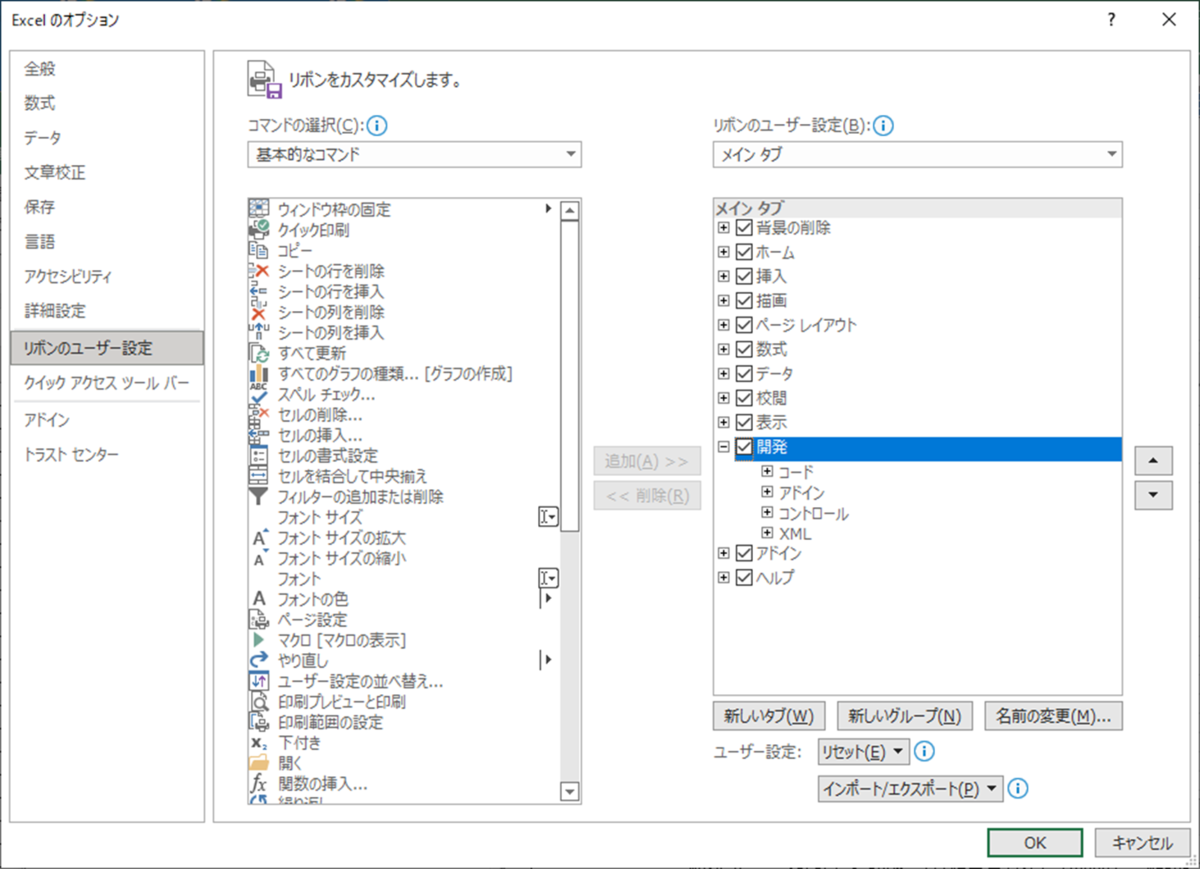Expand the コントロール group node
The width and height of the screenshot is (1200, 869).
768,513
